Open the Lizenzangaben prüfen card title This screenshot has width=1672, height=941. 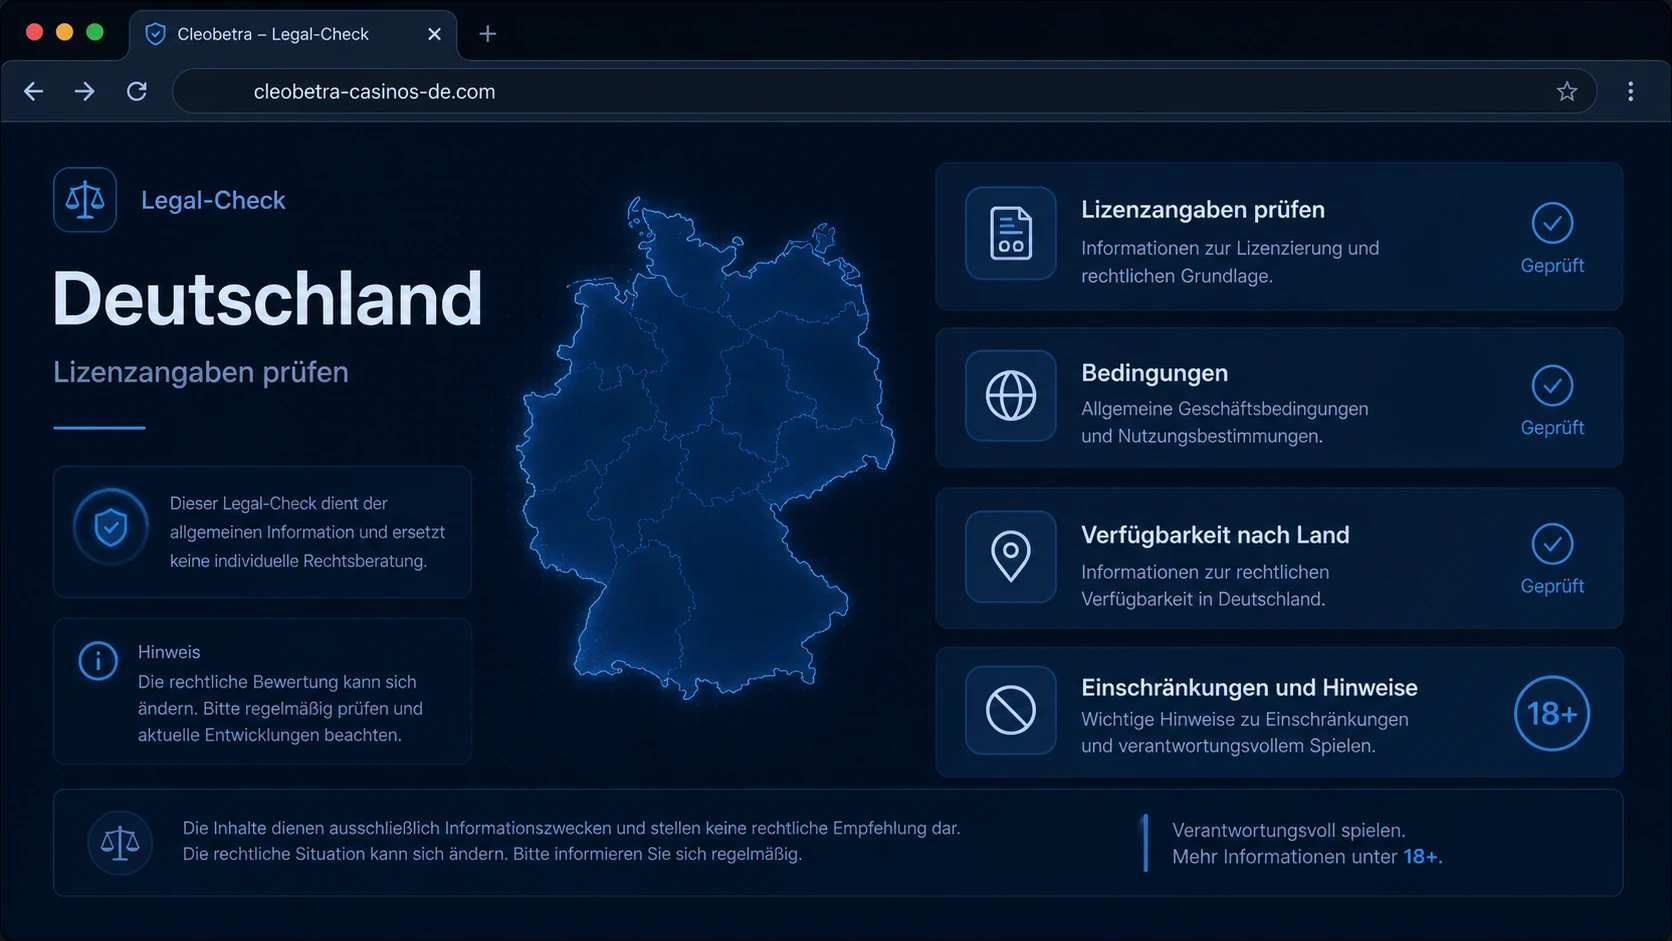pyautogui.click(x=1203, y=210)
